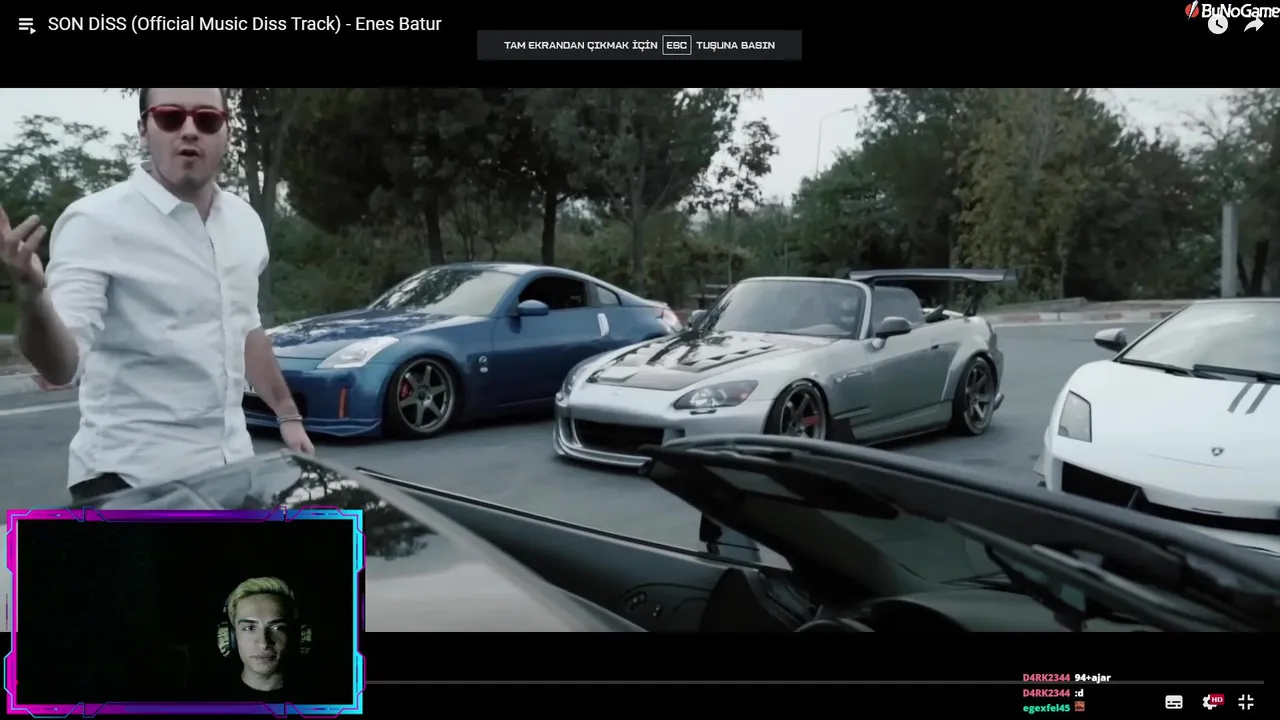Toggle subtitles/captions button
Screen dimensions: 1280x720
click(x=1174, y=702)
